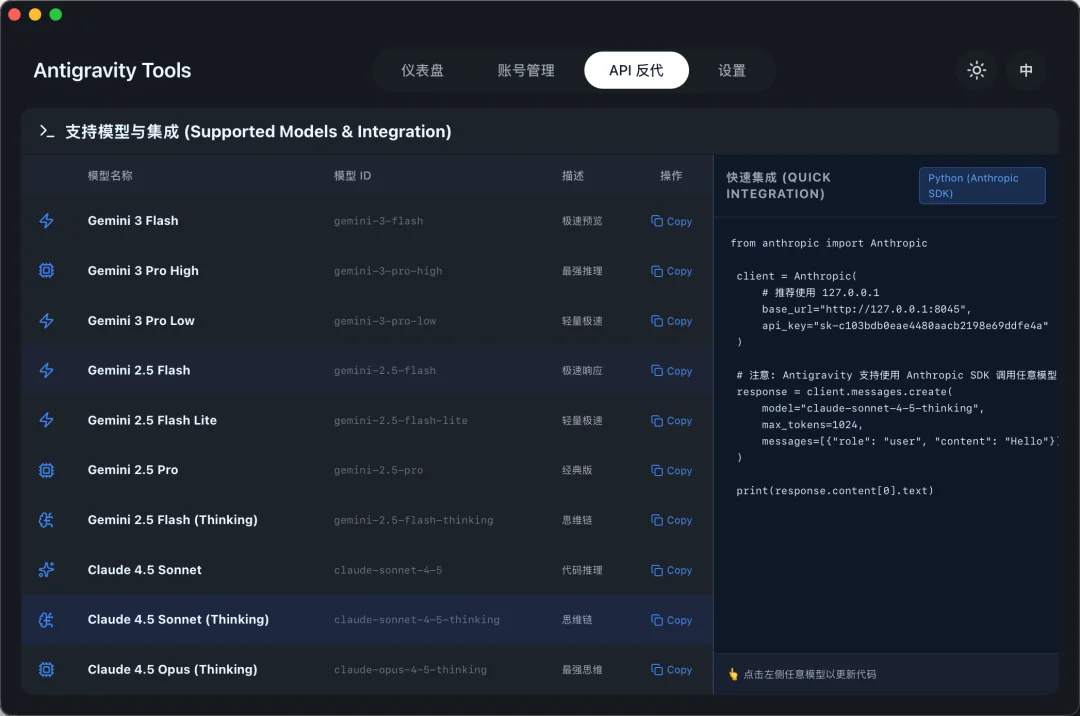
Task: Click the lightning icon beside Gemini 3 Flash
Action: (46, 221)
